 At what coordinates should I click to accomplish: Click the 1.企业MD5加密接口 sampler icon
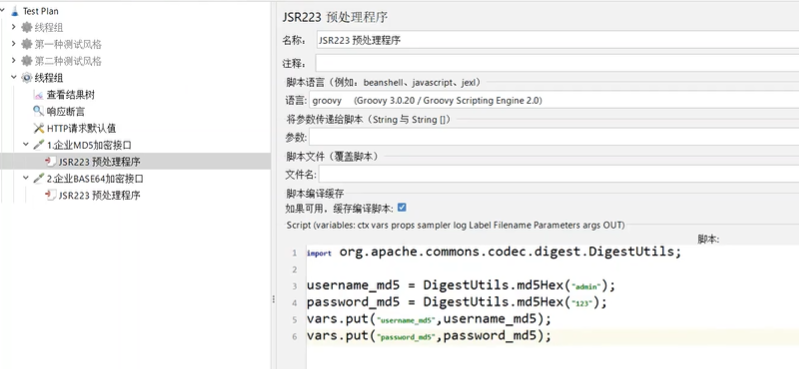[39, 145]
